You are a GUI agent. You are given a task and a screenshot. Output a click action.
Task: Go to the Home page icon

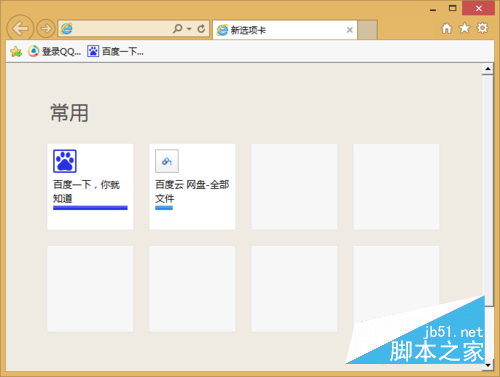(447, 28)
